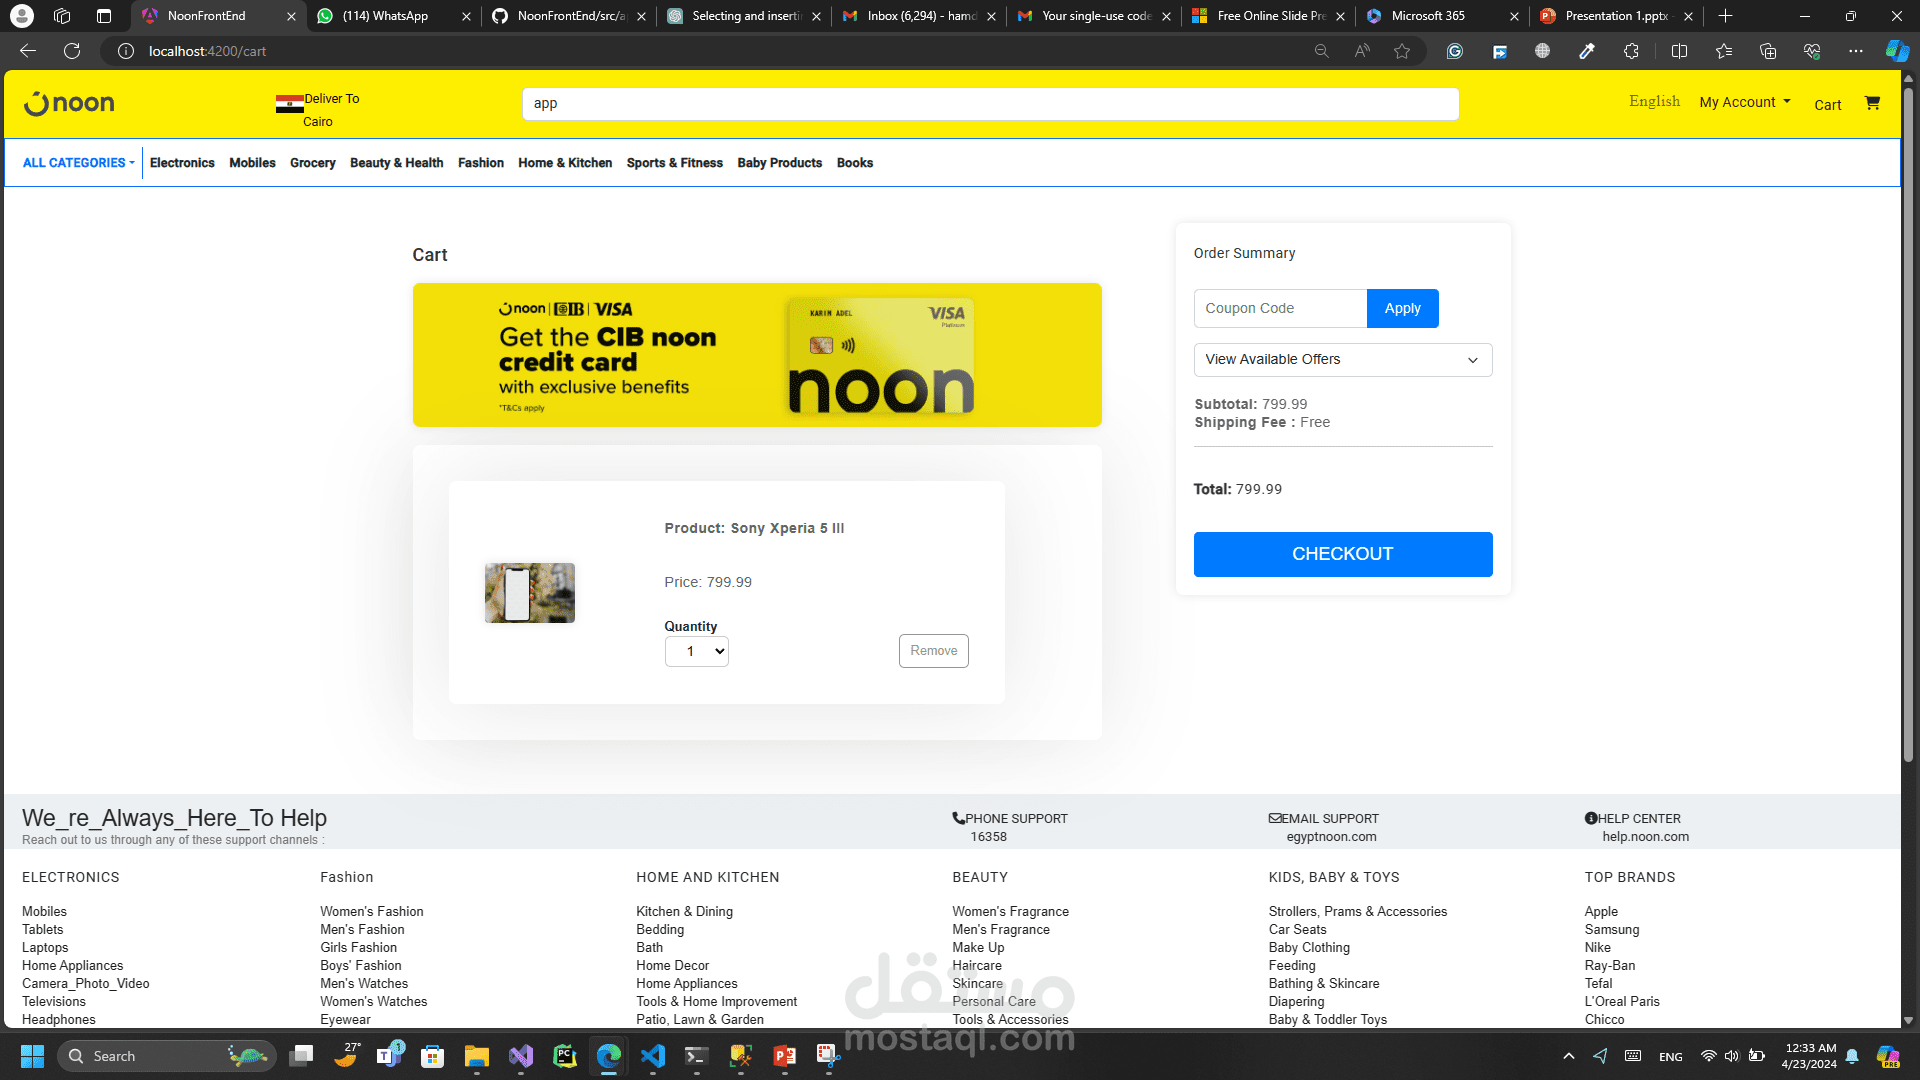The width and height of the screenshot is (1920, 1080).
Task: Open the tab actions menu icon
Action: tap(104, 16)
